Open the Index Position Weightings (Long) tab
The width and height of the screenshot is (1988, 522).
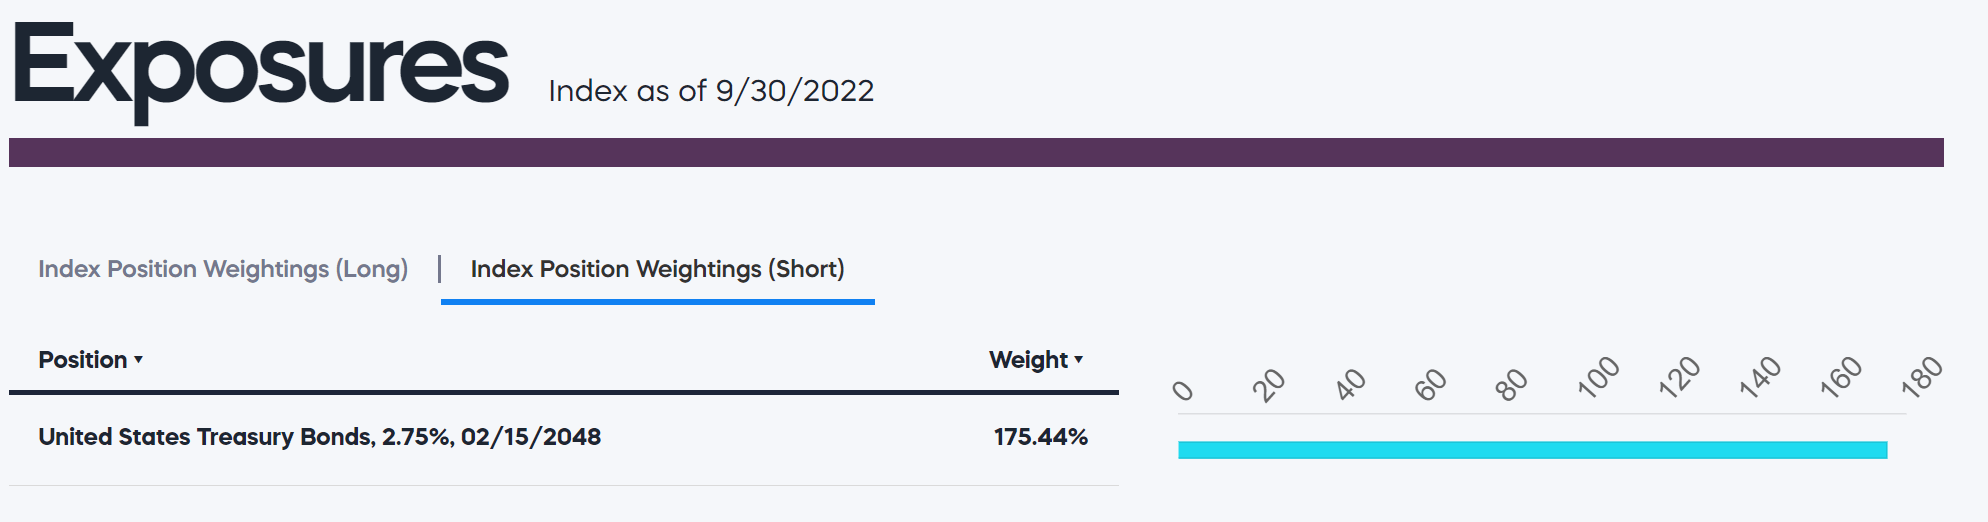point(223,269)
